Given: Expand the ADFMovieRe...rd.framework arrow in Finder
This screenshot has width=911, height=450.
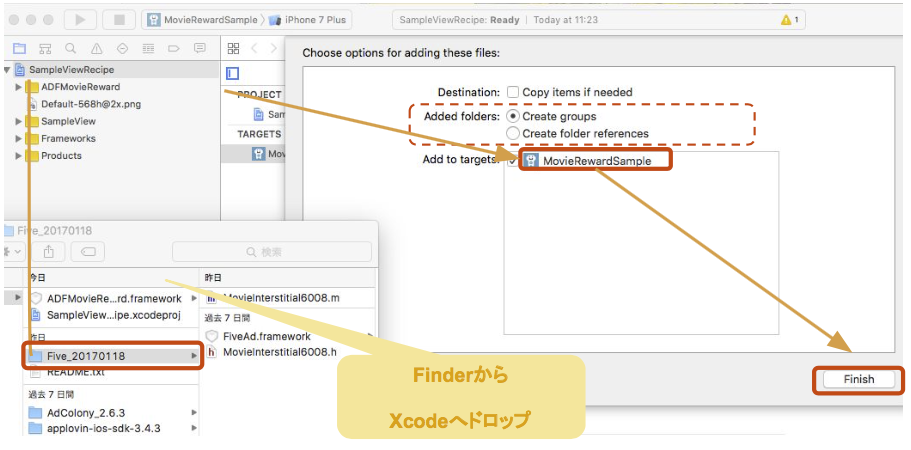Looking at the screenshot, I should [x=194, y=298].
